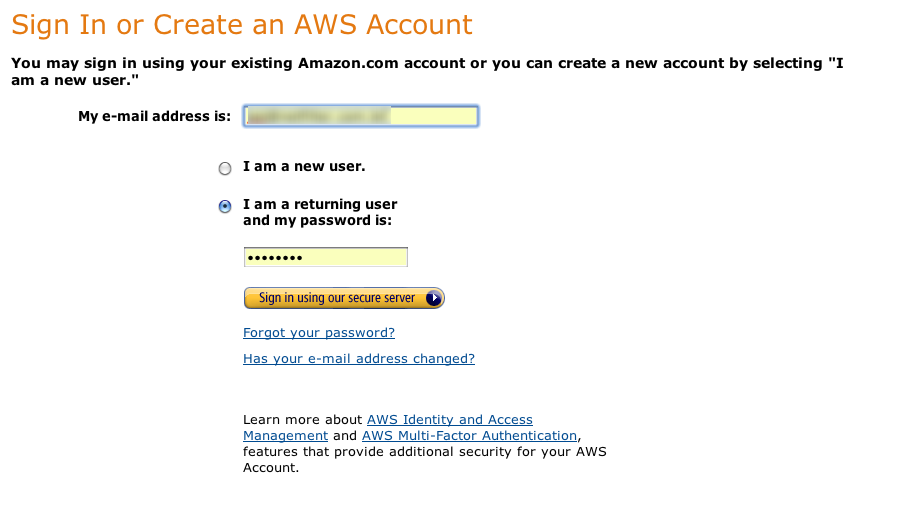Click the 'I am a returning user' label text
The image size is (900, 520).
coord(320,204)
